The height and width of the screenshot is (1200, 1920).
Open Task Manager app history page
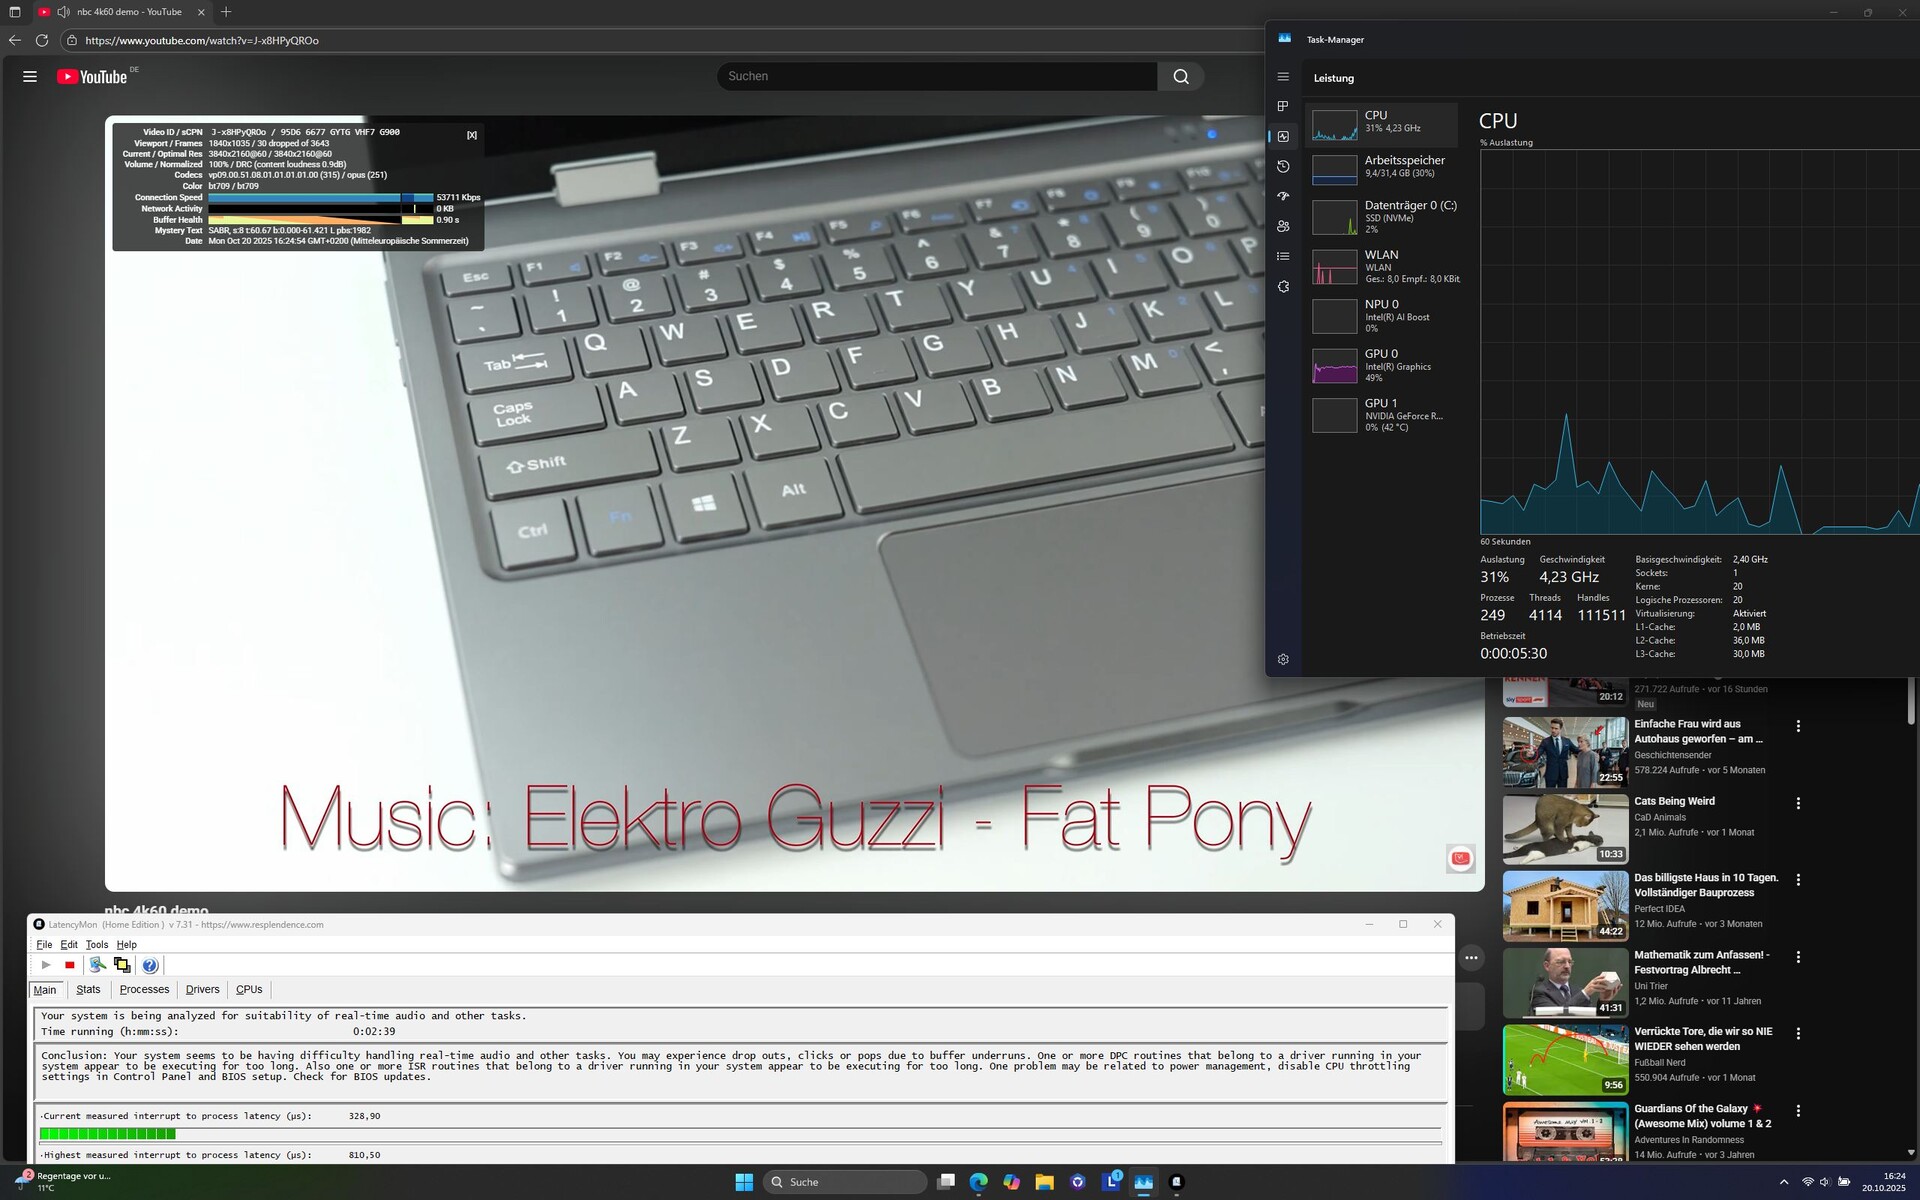point(1283,166)
